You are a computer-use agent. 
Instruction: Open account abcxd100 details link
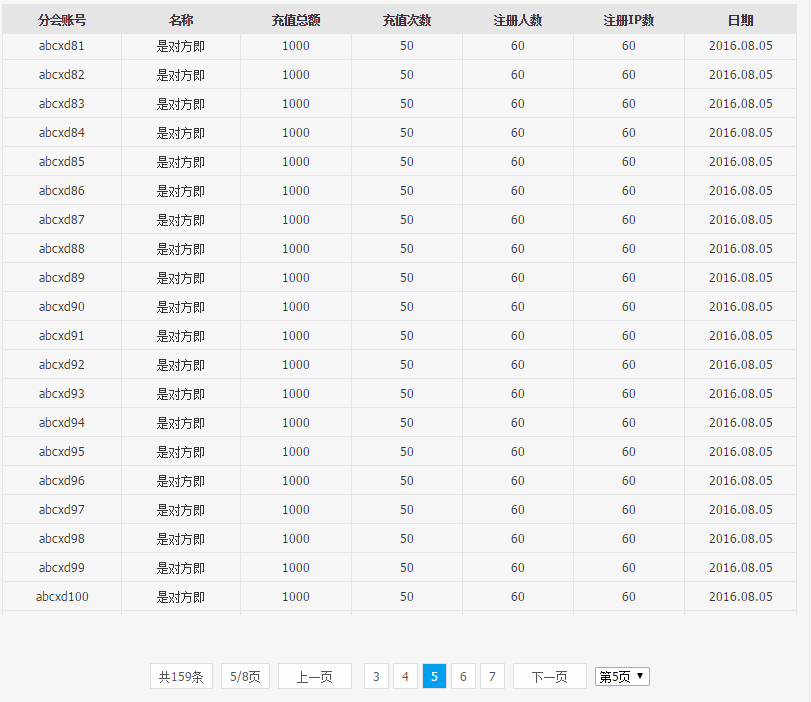(61, 597)
